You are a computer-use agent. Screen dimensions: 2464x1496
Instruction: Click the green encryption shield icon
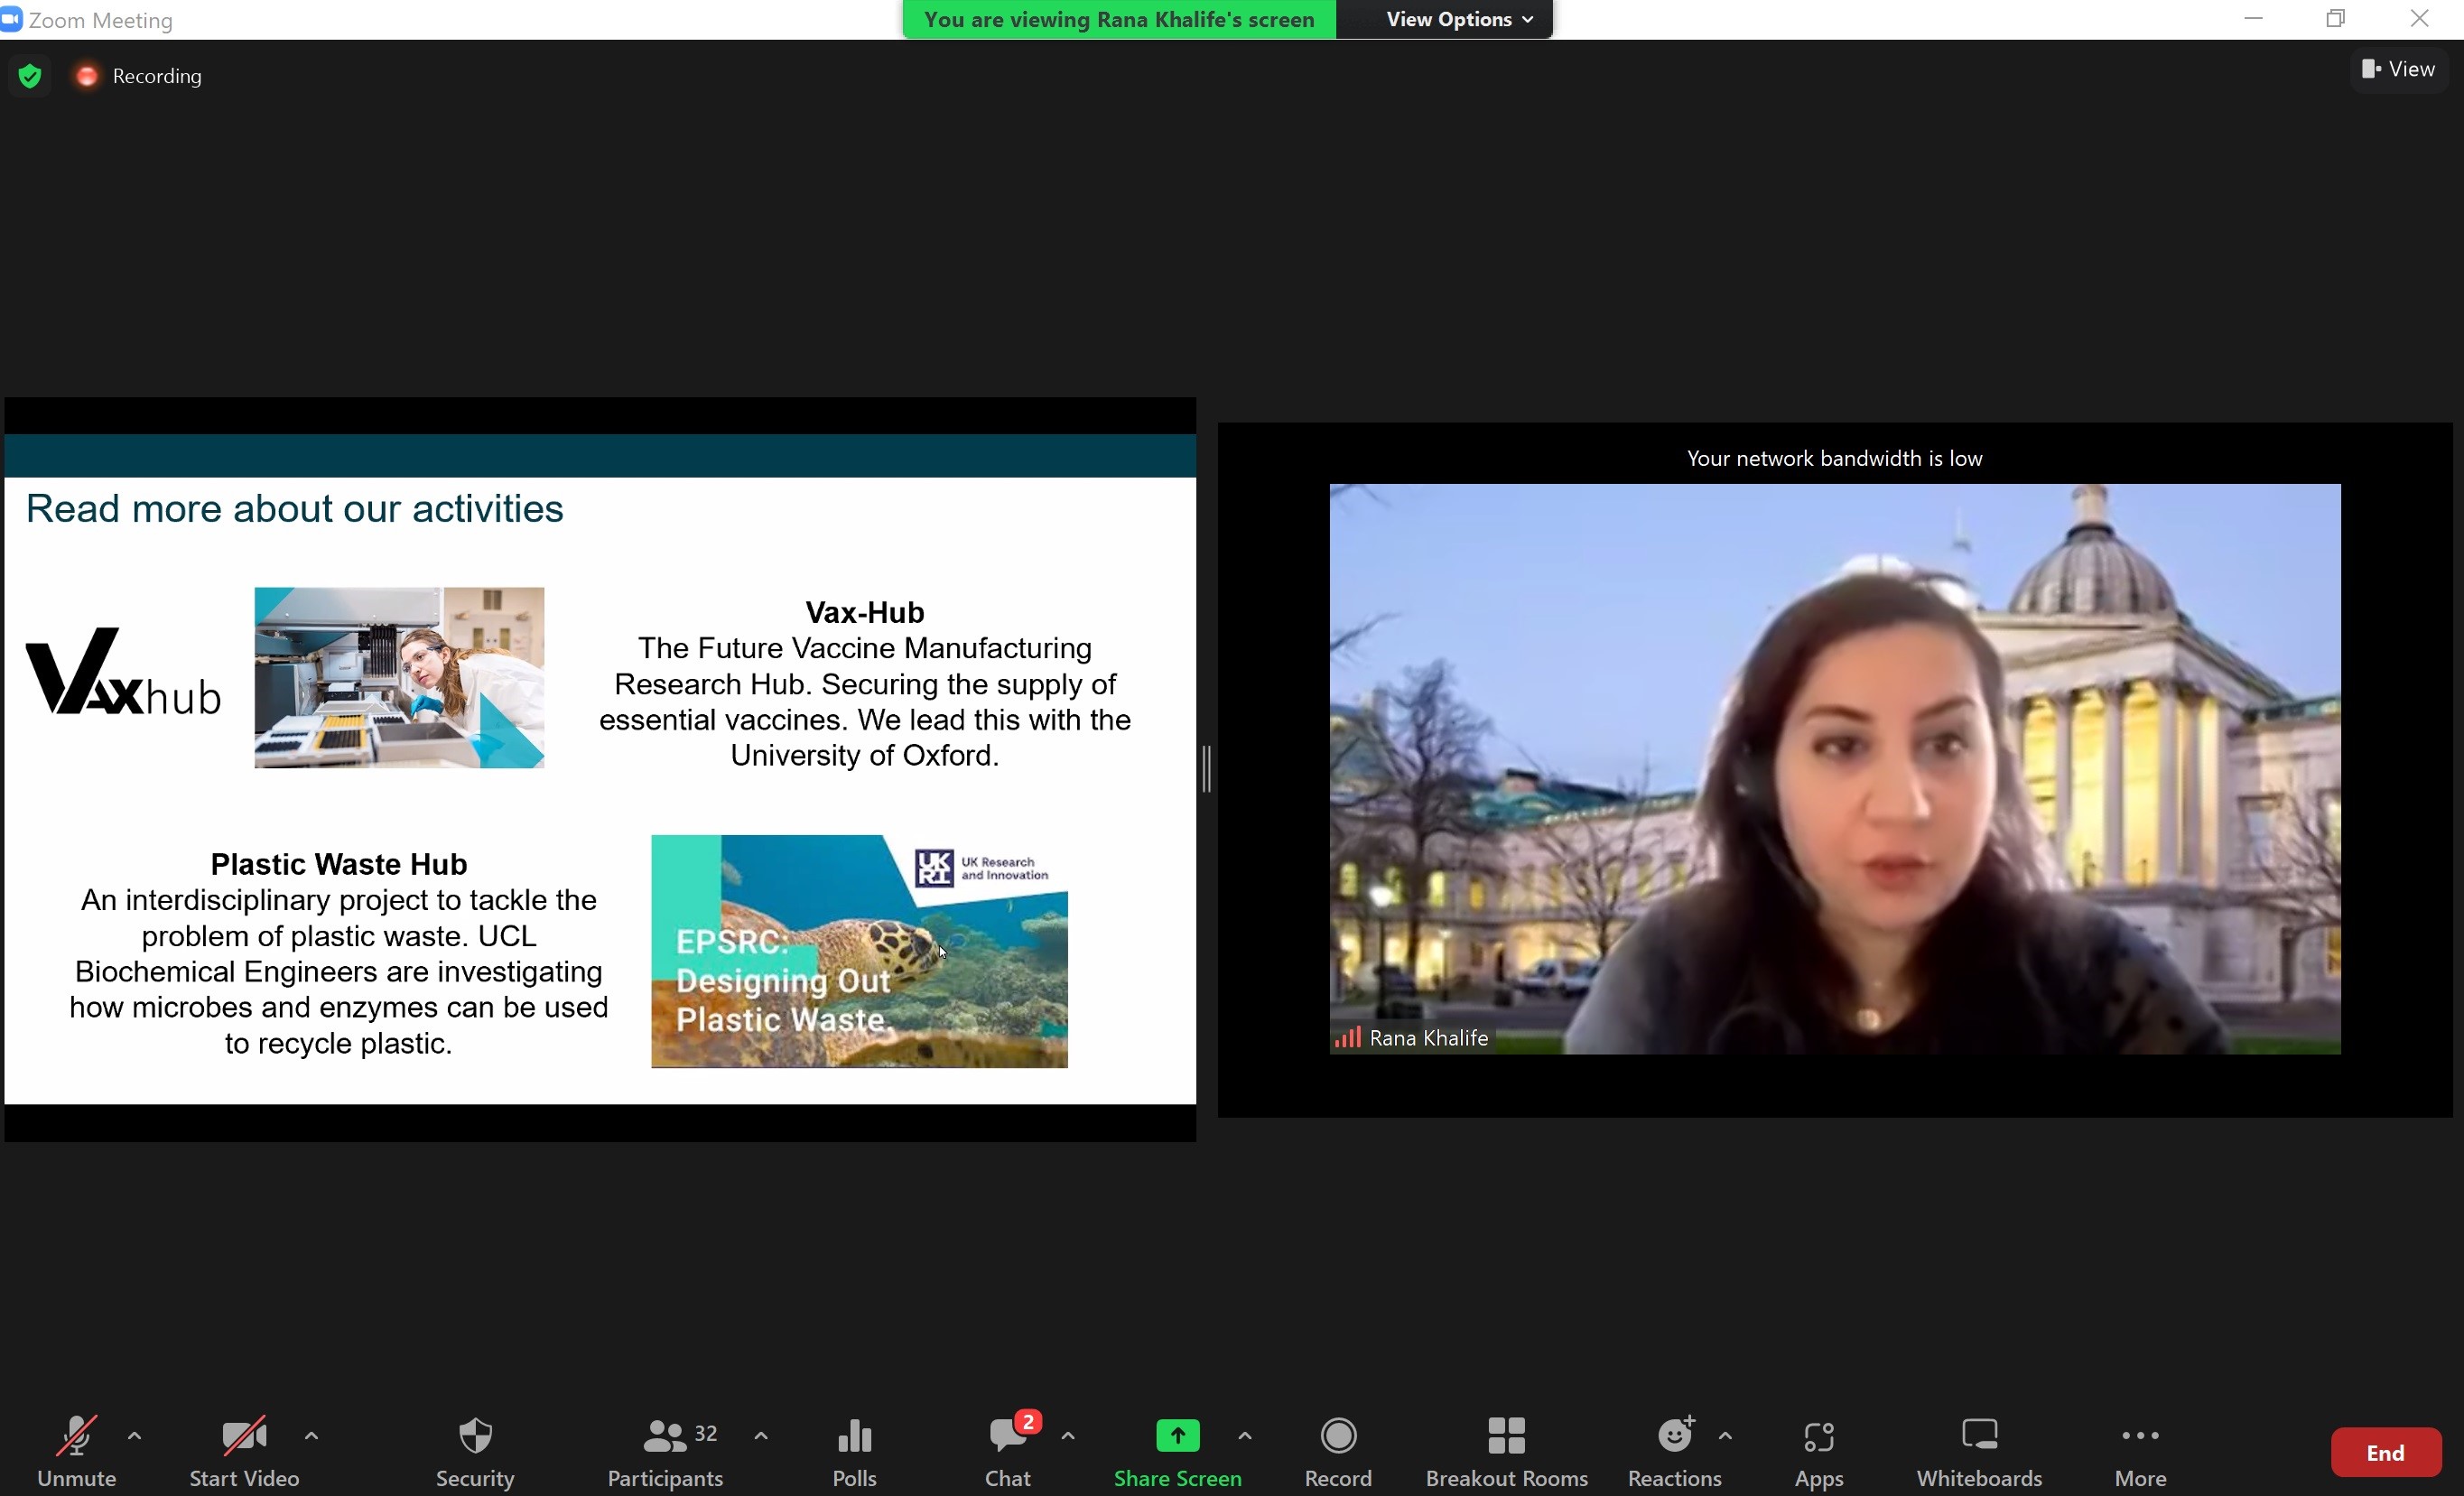30,76
